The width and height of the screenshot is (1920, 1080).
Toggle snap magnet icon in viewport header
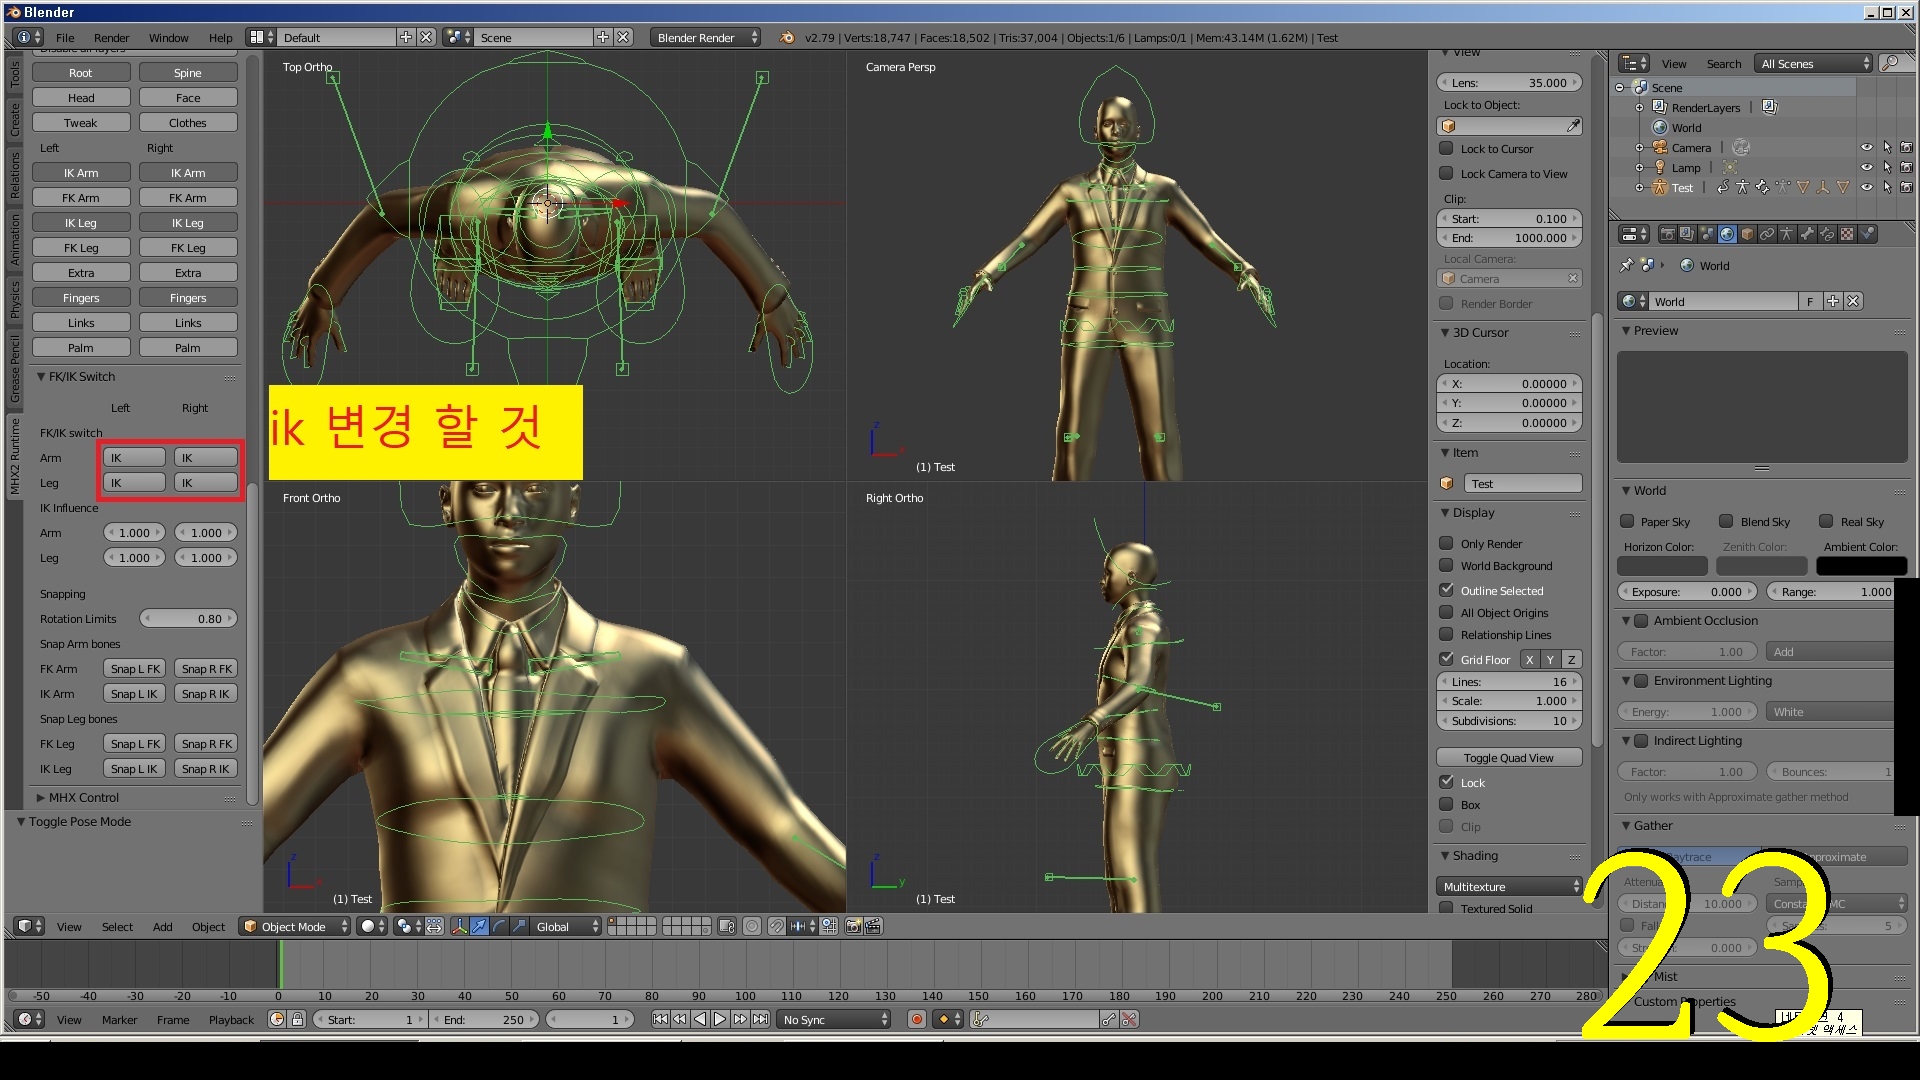777,926
